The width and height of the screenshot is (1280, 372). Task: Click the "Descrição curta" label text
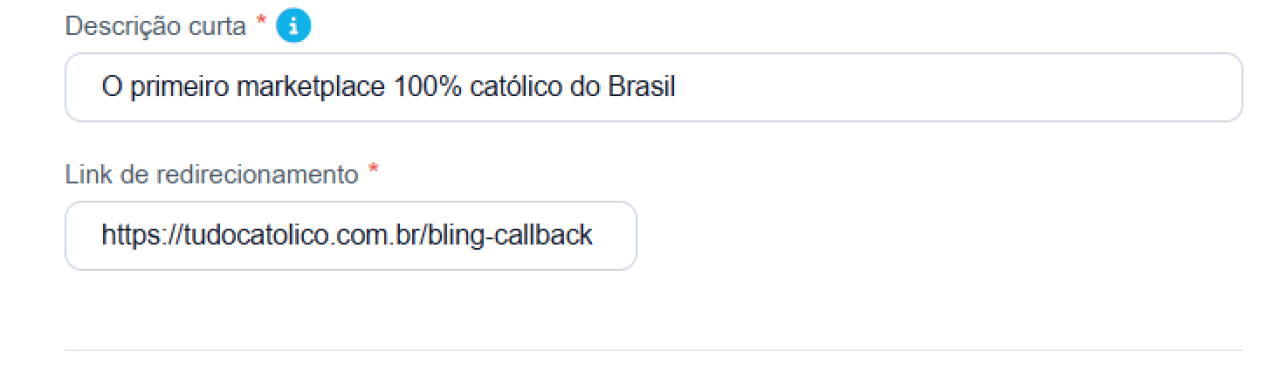(x=155, y=27)
